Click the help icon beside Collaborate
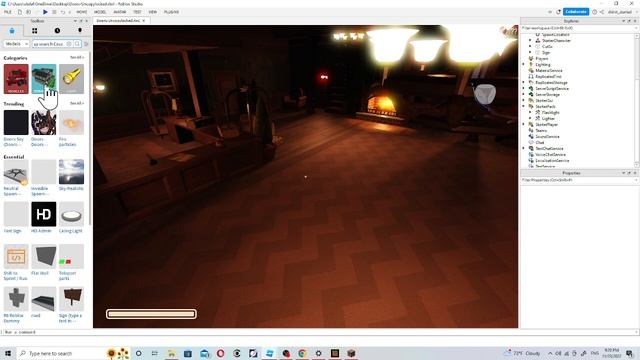The width and height of the screenshot is (640, 360). coord(595,12)
